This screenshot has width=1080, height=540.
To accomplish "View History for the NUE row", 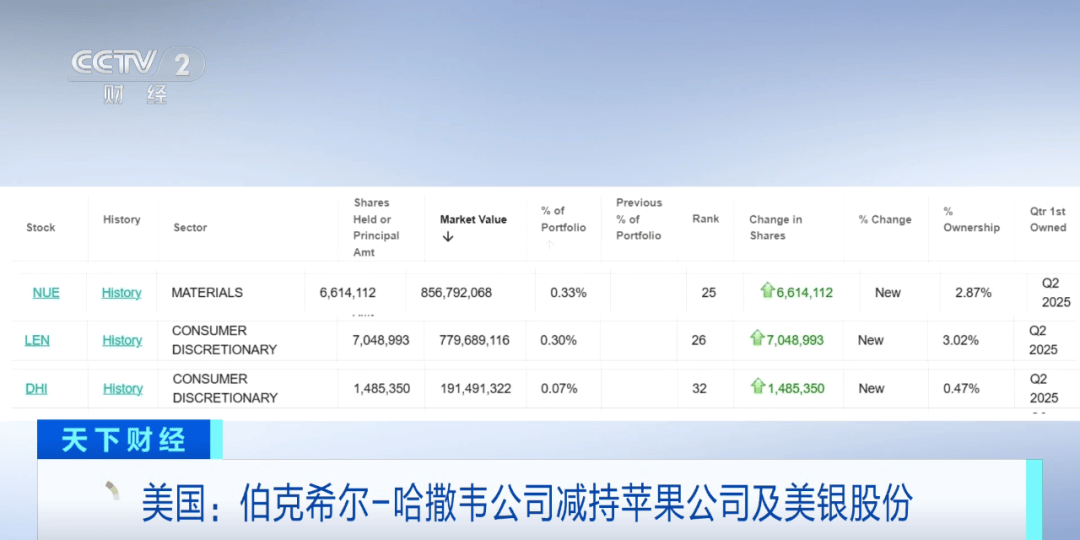I will point(122,293).
